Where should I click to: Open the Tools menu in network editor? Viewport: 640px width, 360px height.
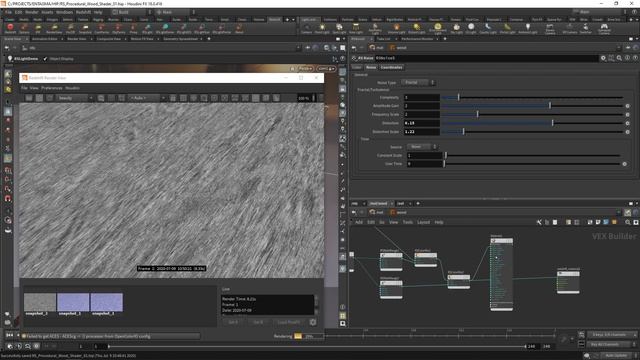(408, 222)
